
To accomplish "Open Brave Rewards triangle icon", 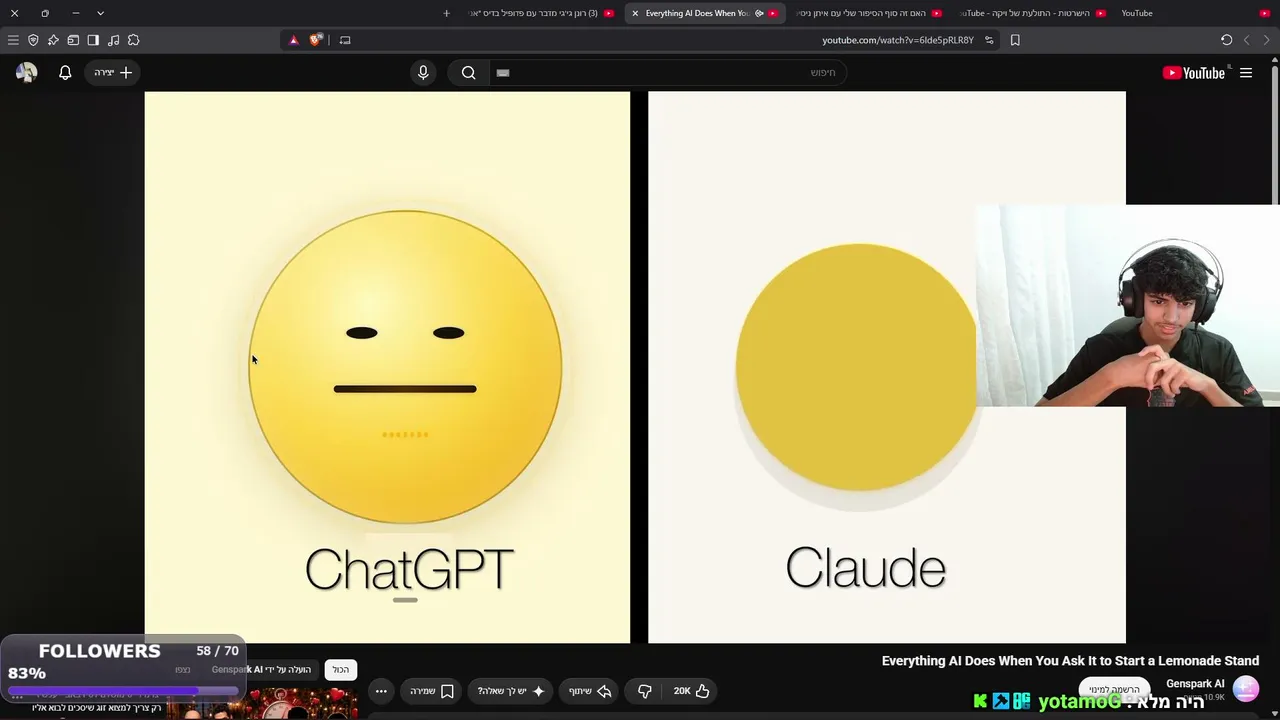I will 293,40.
